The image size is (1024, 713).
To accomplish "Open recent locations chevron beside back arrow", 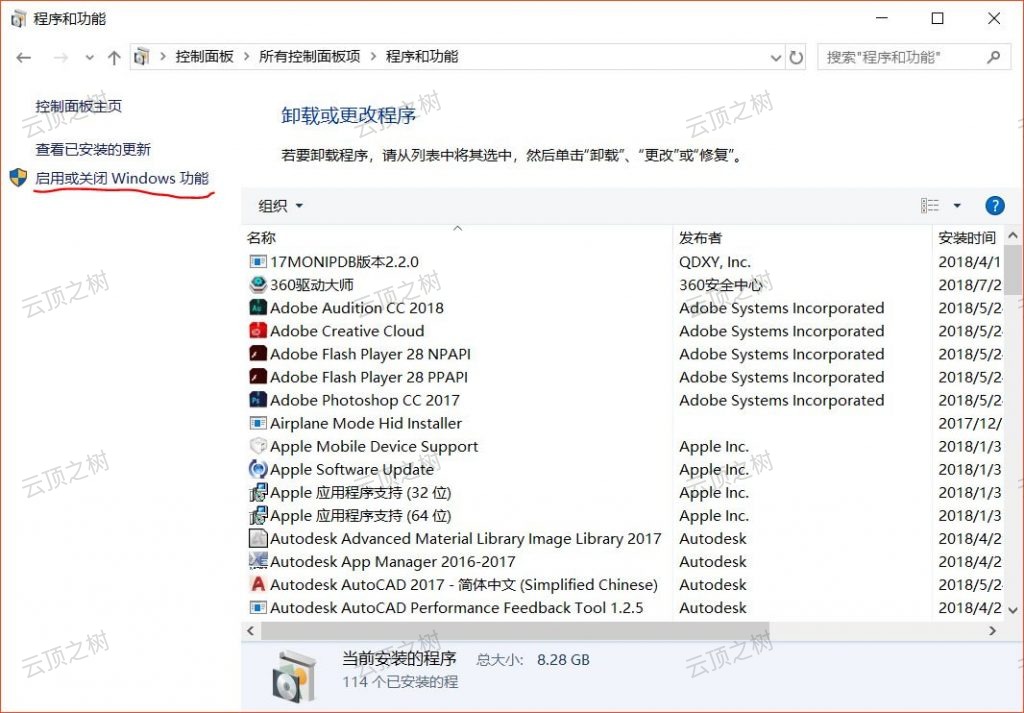I will pos(89,57).
